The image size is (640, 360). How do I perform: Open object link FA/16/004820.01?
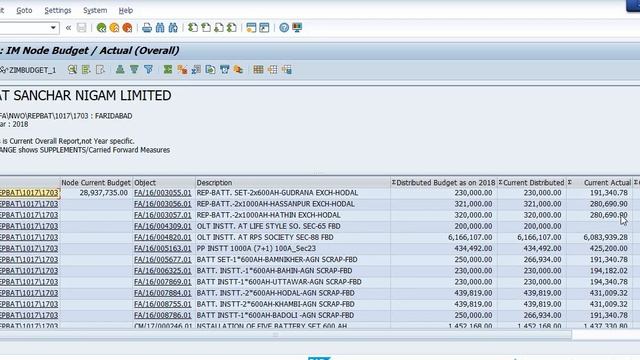[162, 237]
